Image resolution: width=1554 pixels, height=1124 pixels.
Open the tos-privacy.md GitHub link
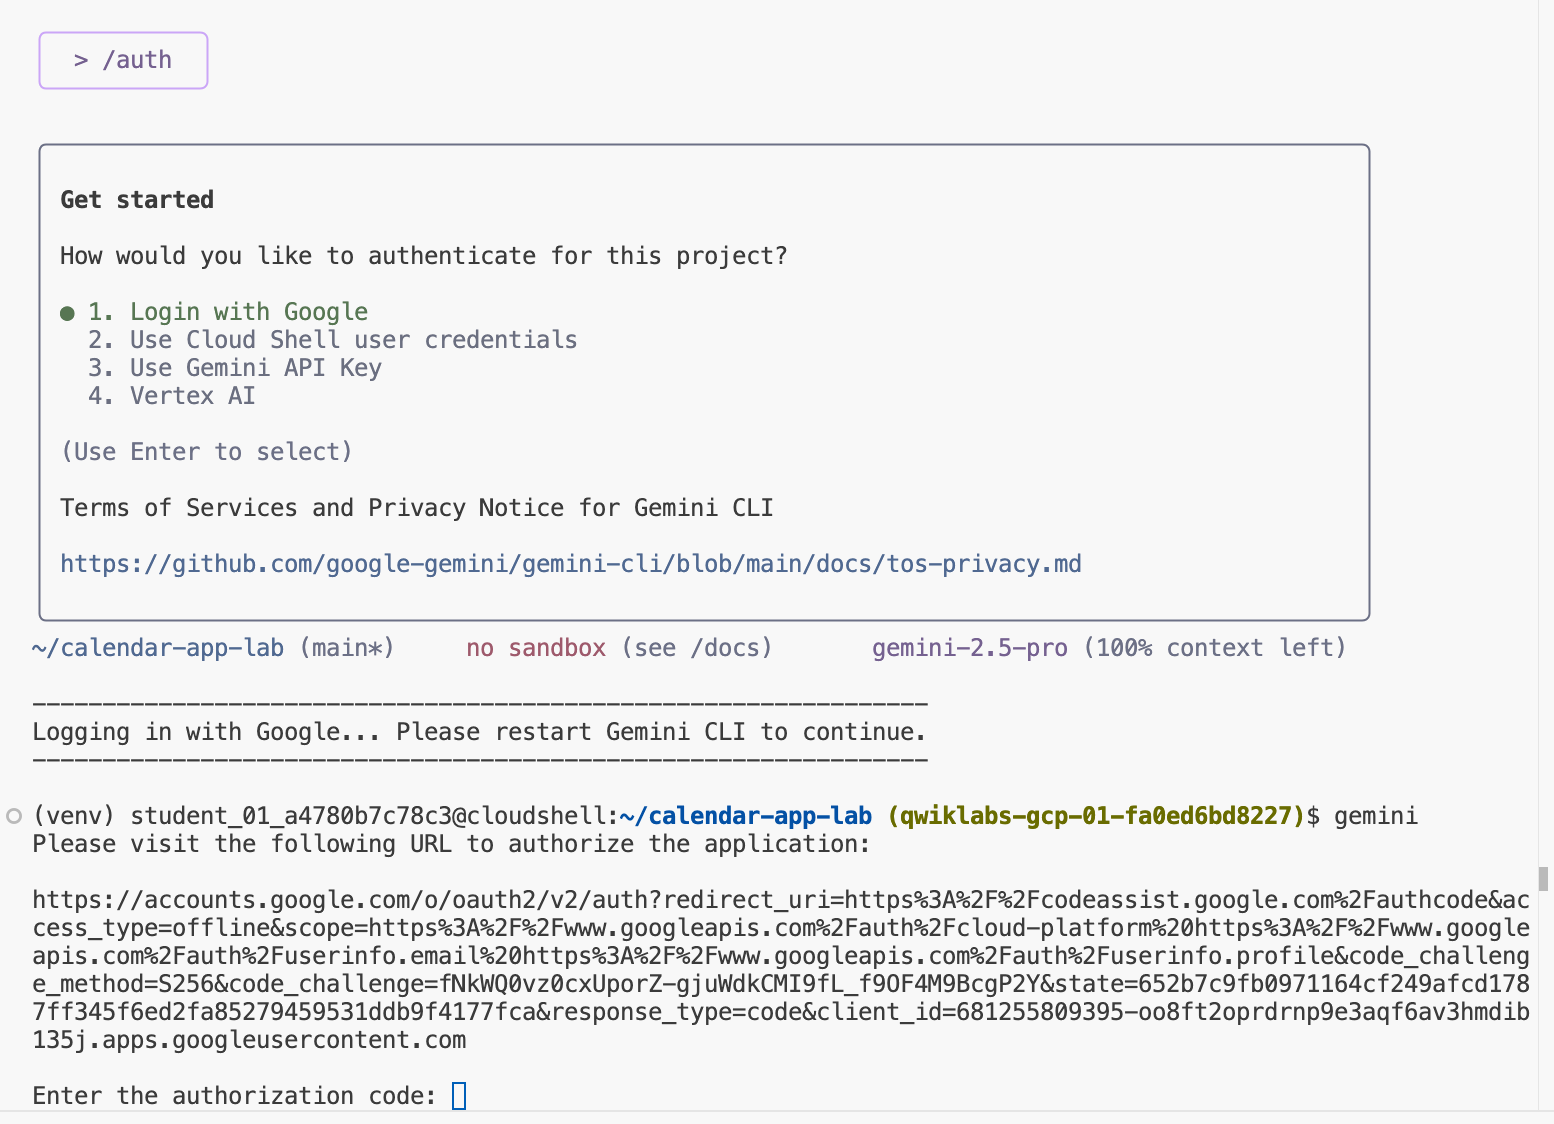570,564
